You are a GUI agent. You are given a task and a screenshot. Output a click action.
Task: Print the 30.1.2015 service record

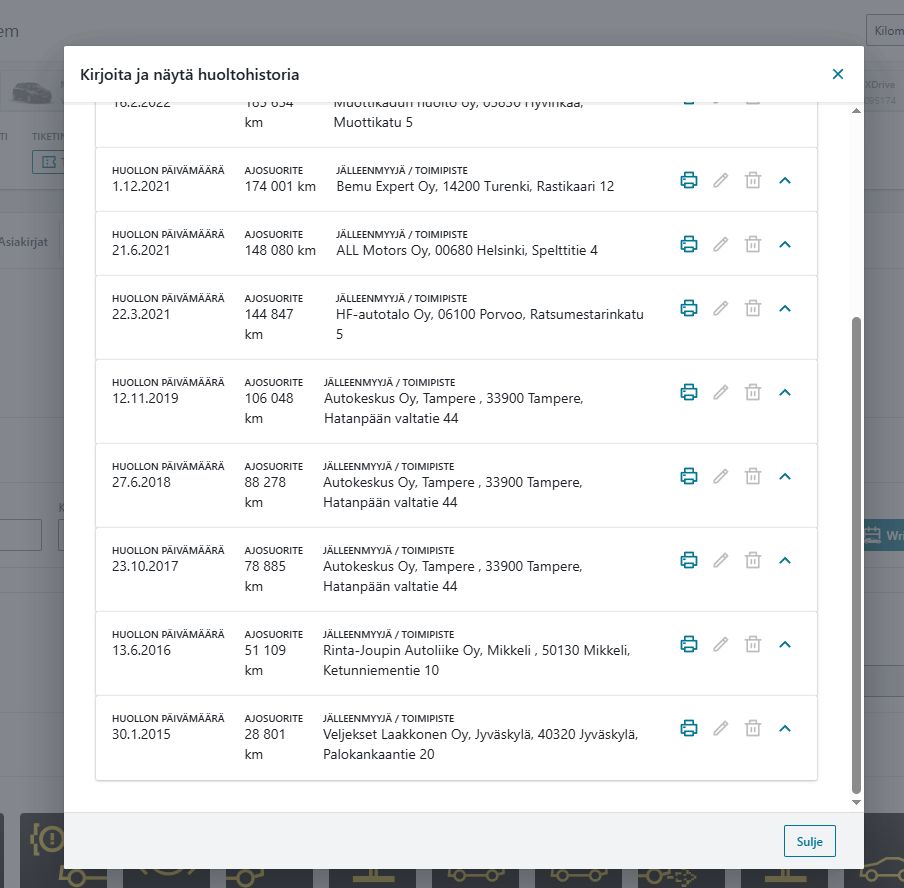[x=688, y=728]
